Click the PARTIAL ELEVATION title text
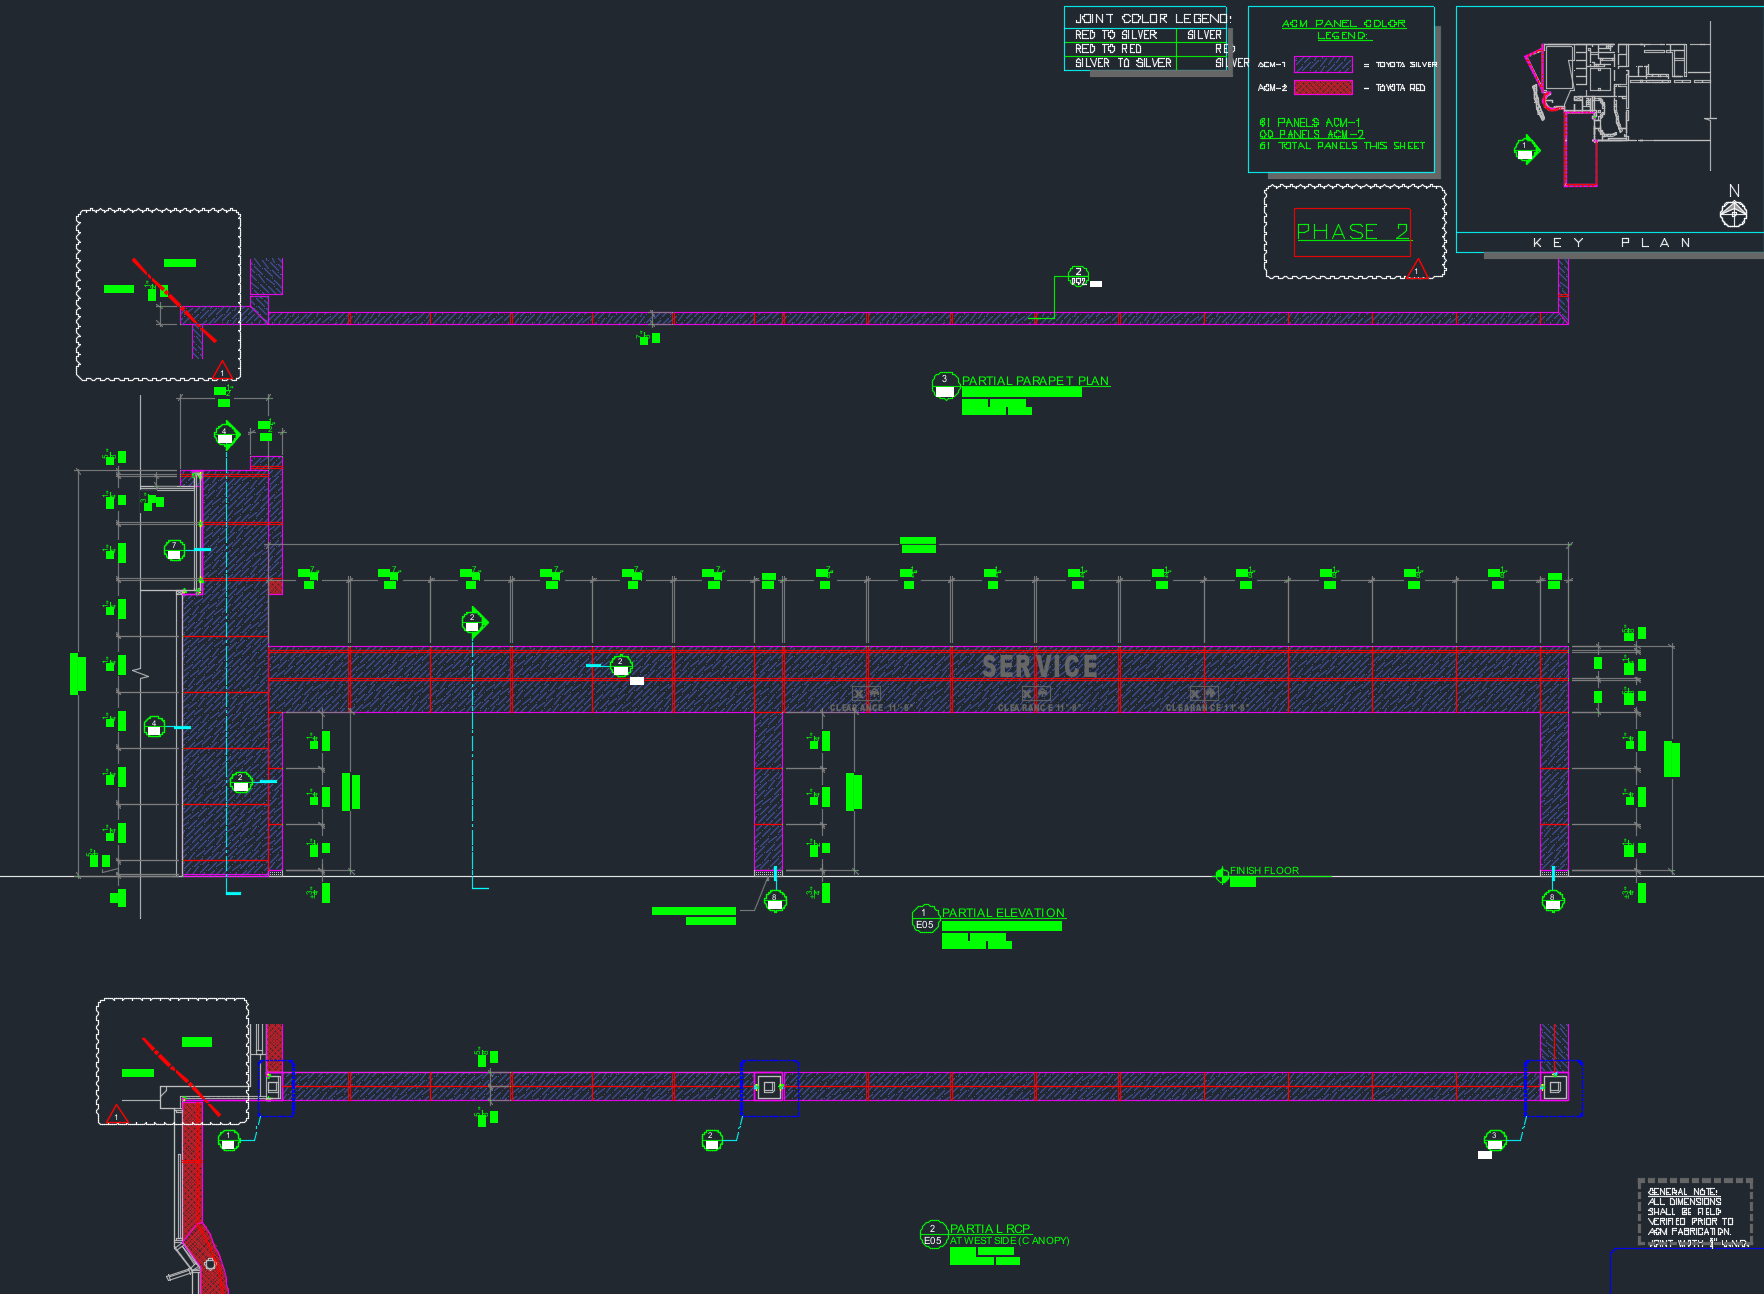This screenshot has width=1764, height=1294. point(1003,913)
